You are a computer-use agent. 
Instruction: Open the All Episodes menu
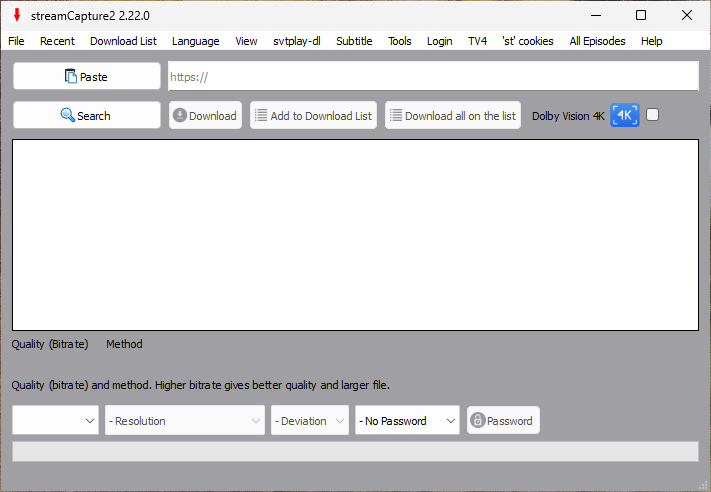pos(597,41)
